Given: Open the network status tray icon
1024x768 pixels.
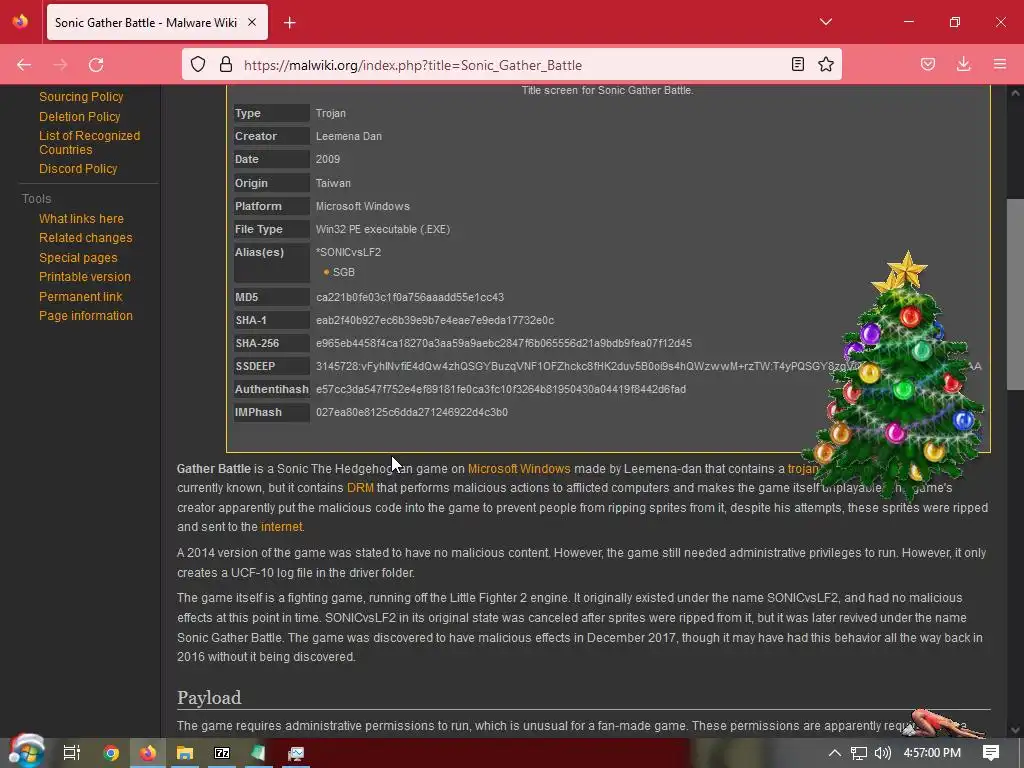Looking at the screenshot, I should click(859, 753).
